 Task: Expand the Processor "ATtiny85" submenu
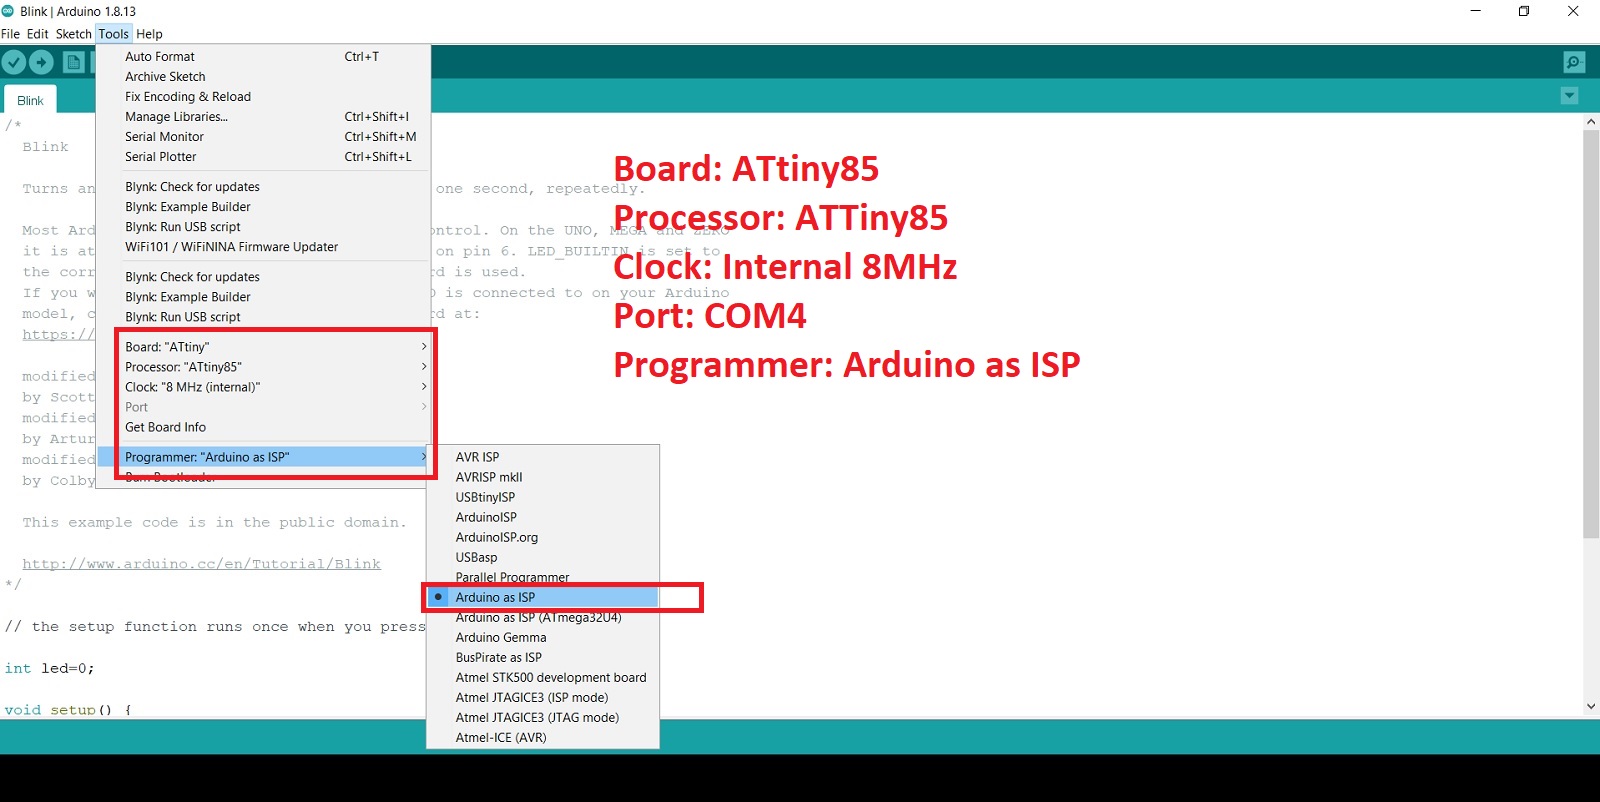coord(264,367)
